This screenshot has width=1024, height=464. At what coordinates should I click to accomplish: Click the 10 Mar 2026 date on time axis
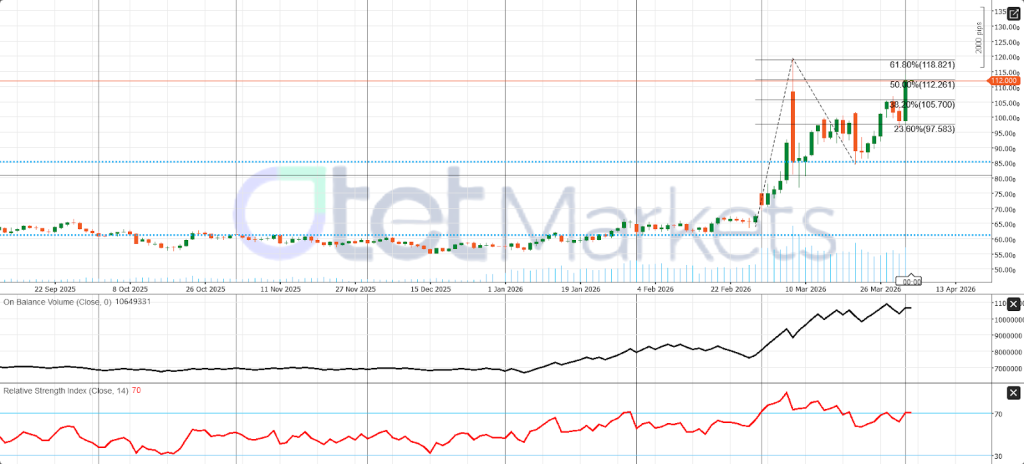[805, 288]
